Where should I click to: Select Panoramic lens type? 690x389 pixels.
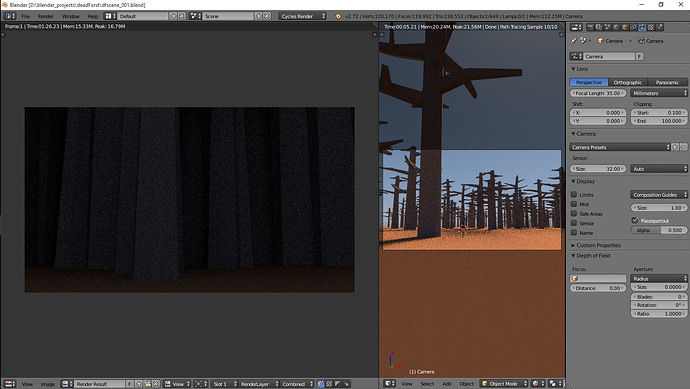[668, 82]
